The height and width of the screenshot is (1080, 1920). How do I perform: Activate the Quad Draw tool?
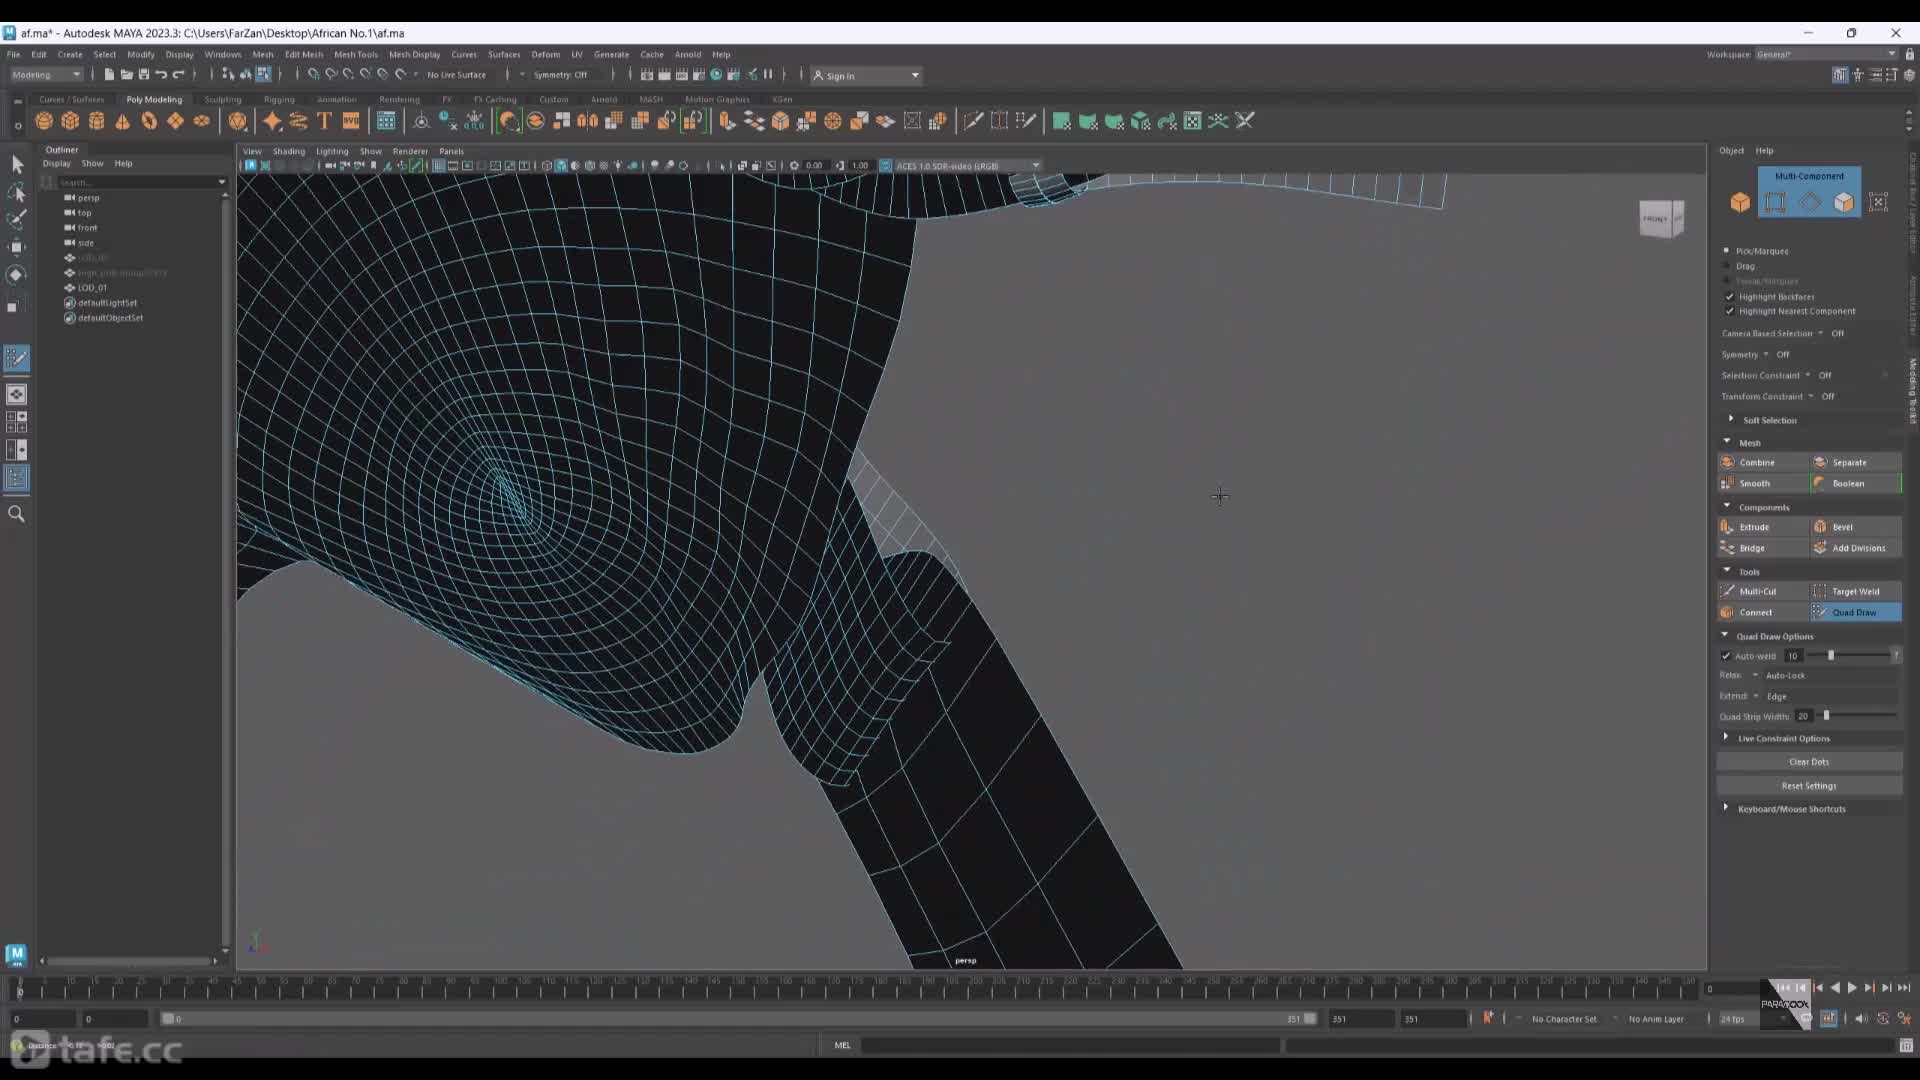[x=1856, y=612]
